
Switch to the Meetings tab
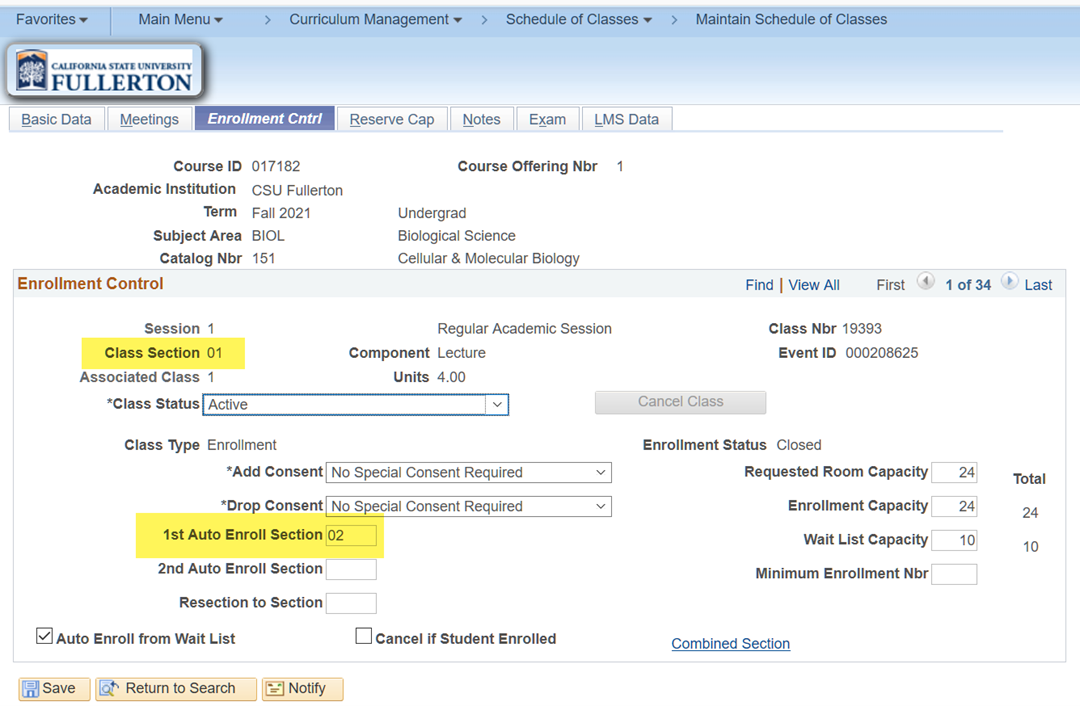pyautogui.click(x=149, y=119)
